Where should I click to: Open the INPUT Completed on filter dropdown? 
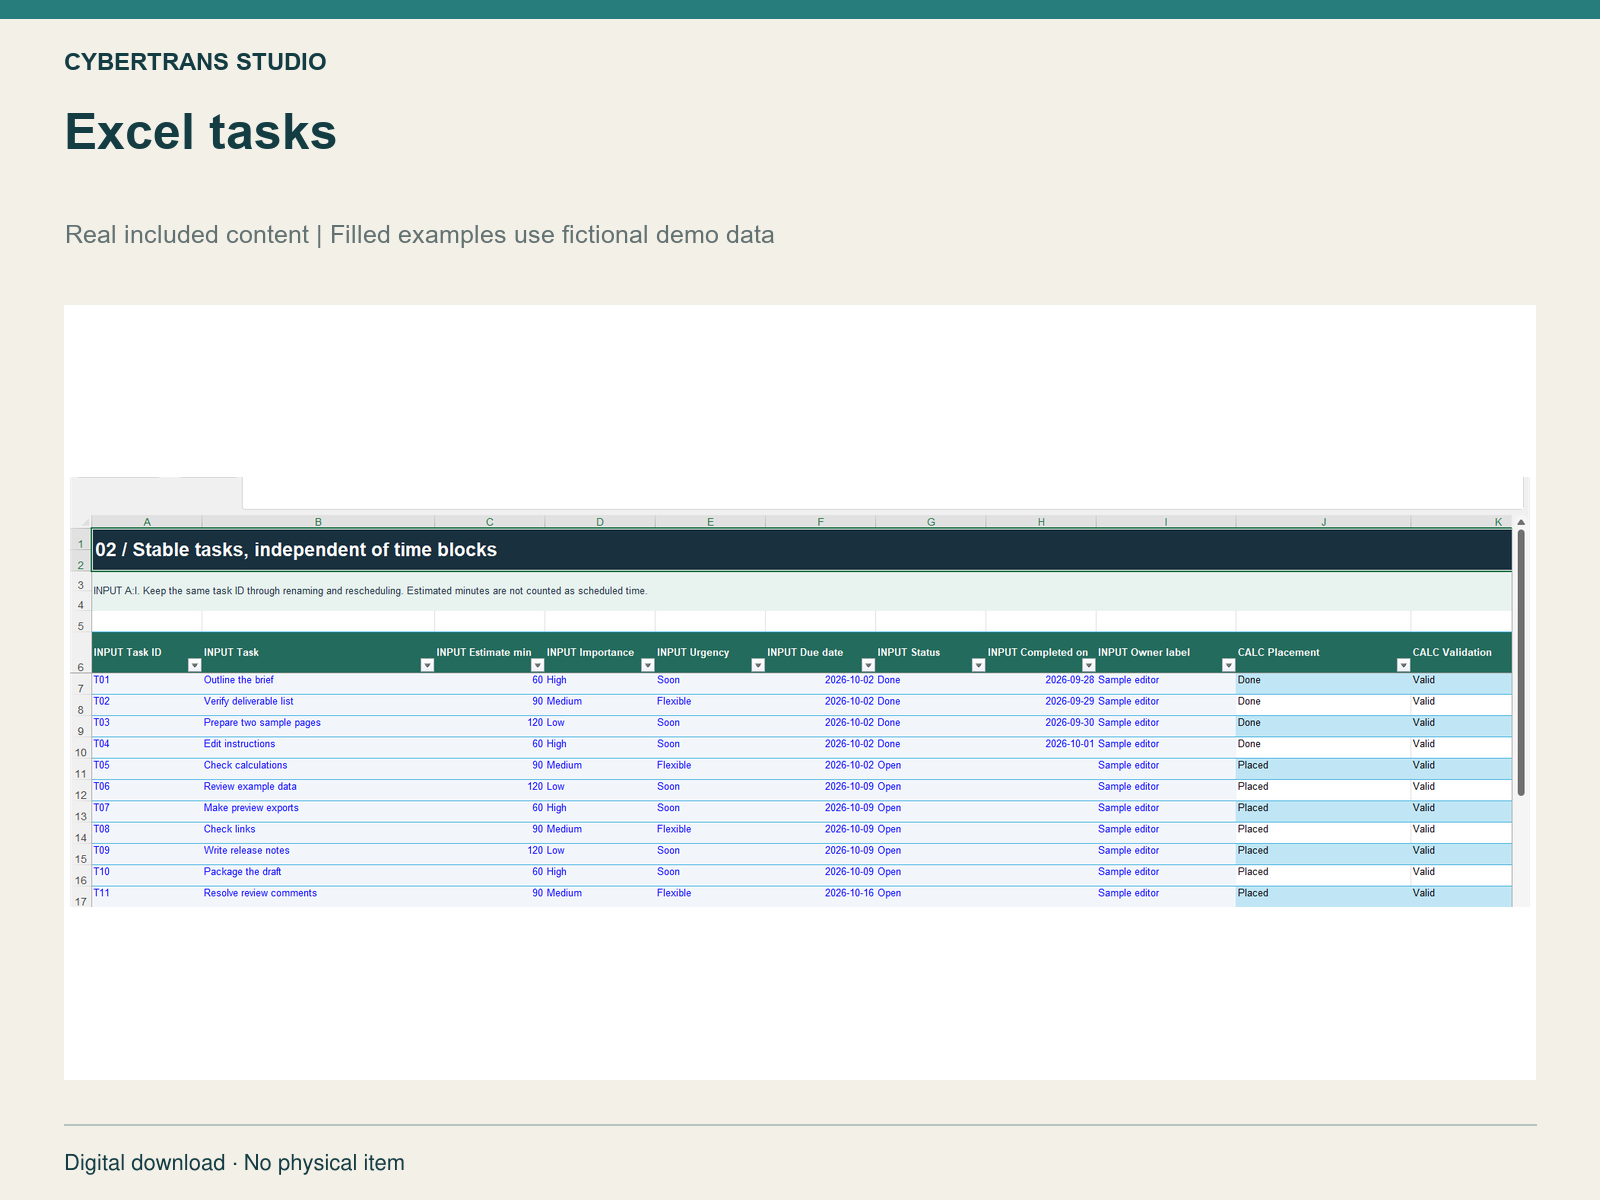(x=1089, y=666)
